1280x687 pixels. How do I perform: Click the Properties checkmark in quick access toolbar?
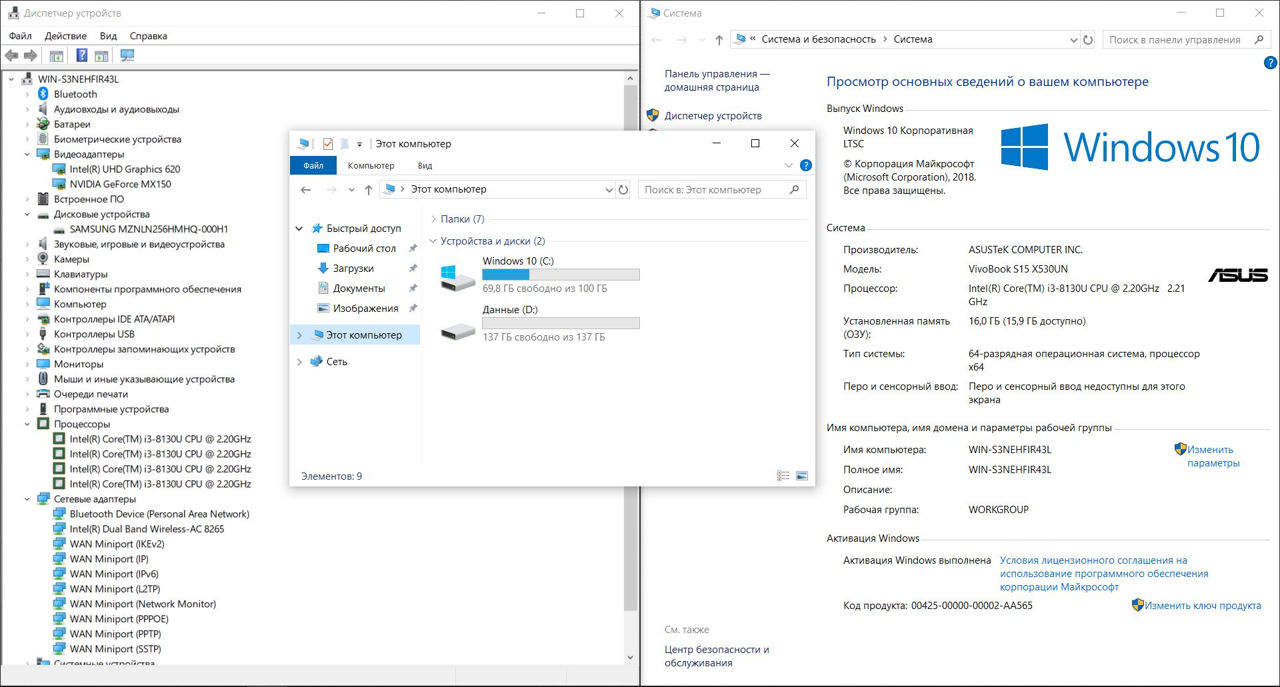click(327, 144)
